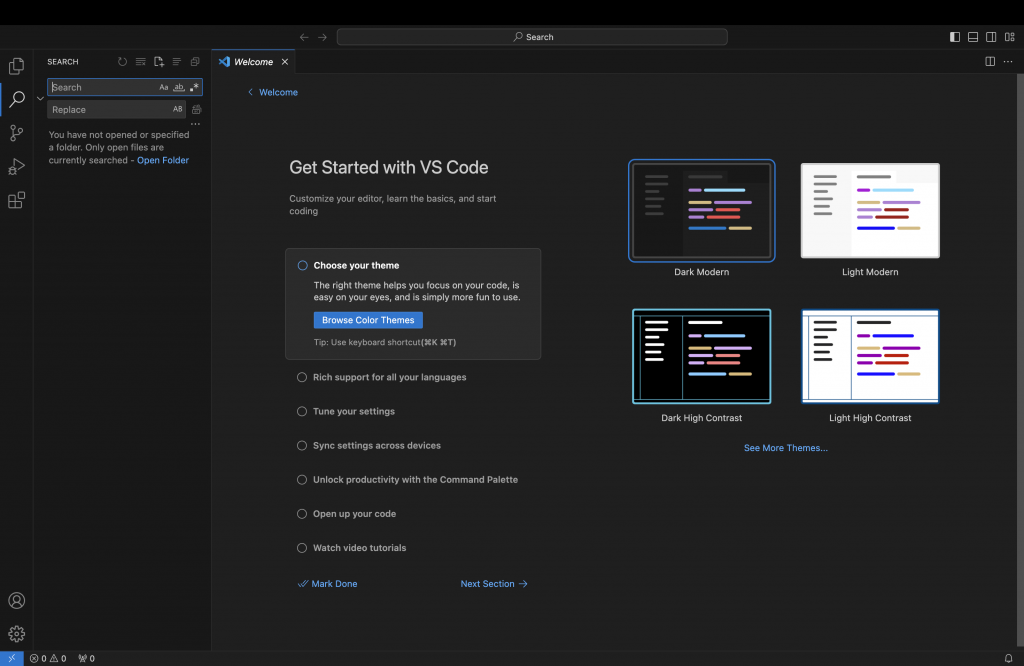View search results as tree icon
Screen dimensions: 1024x666
click(176, 61)
